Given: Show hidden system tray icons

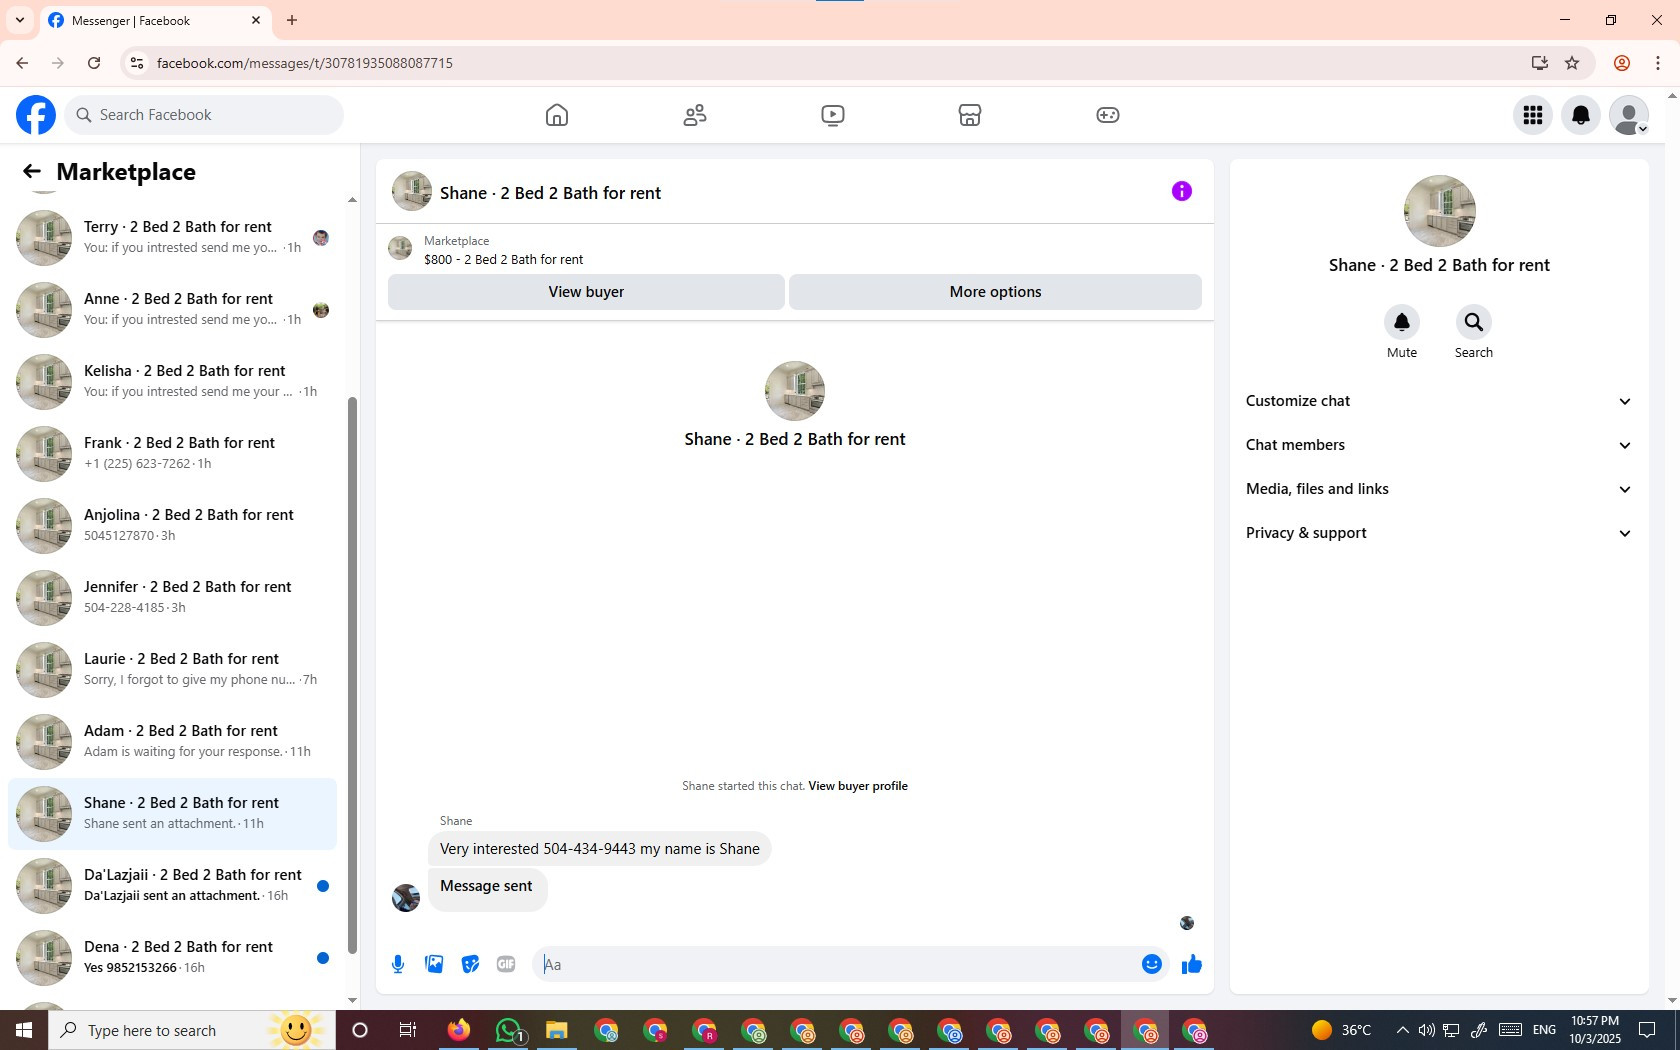Looking at the screenshot, I should point(1402,1030).
